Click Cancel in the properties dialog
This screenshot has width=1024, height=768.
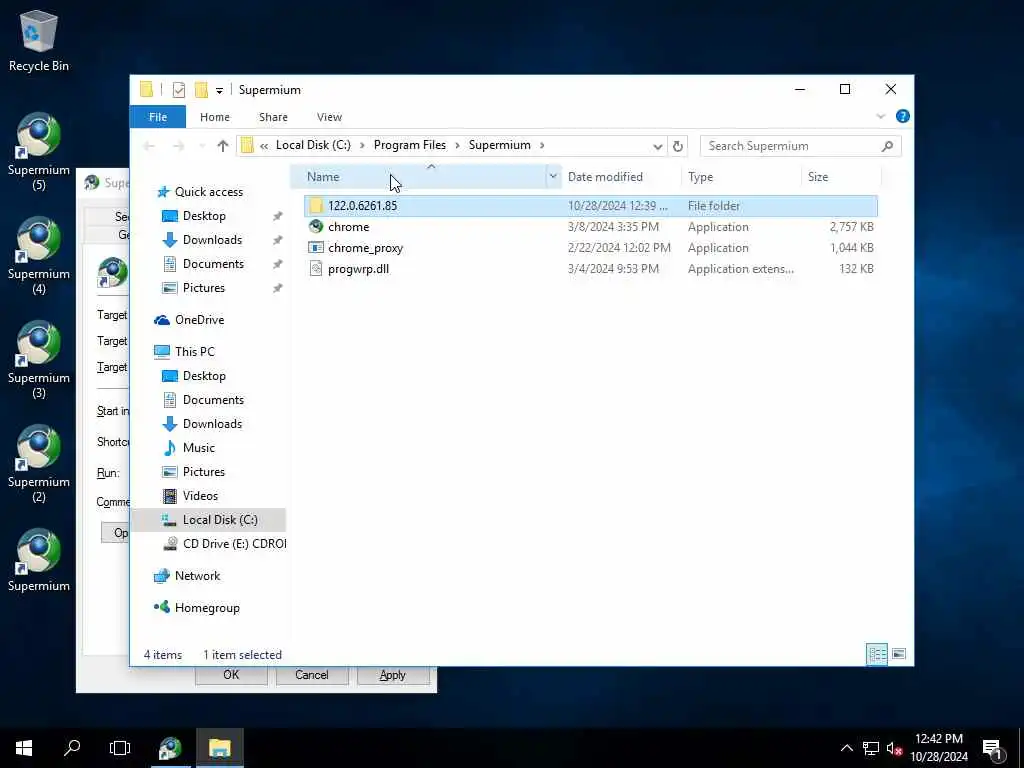312,675
